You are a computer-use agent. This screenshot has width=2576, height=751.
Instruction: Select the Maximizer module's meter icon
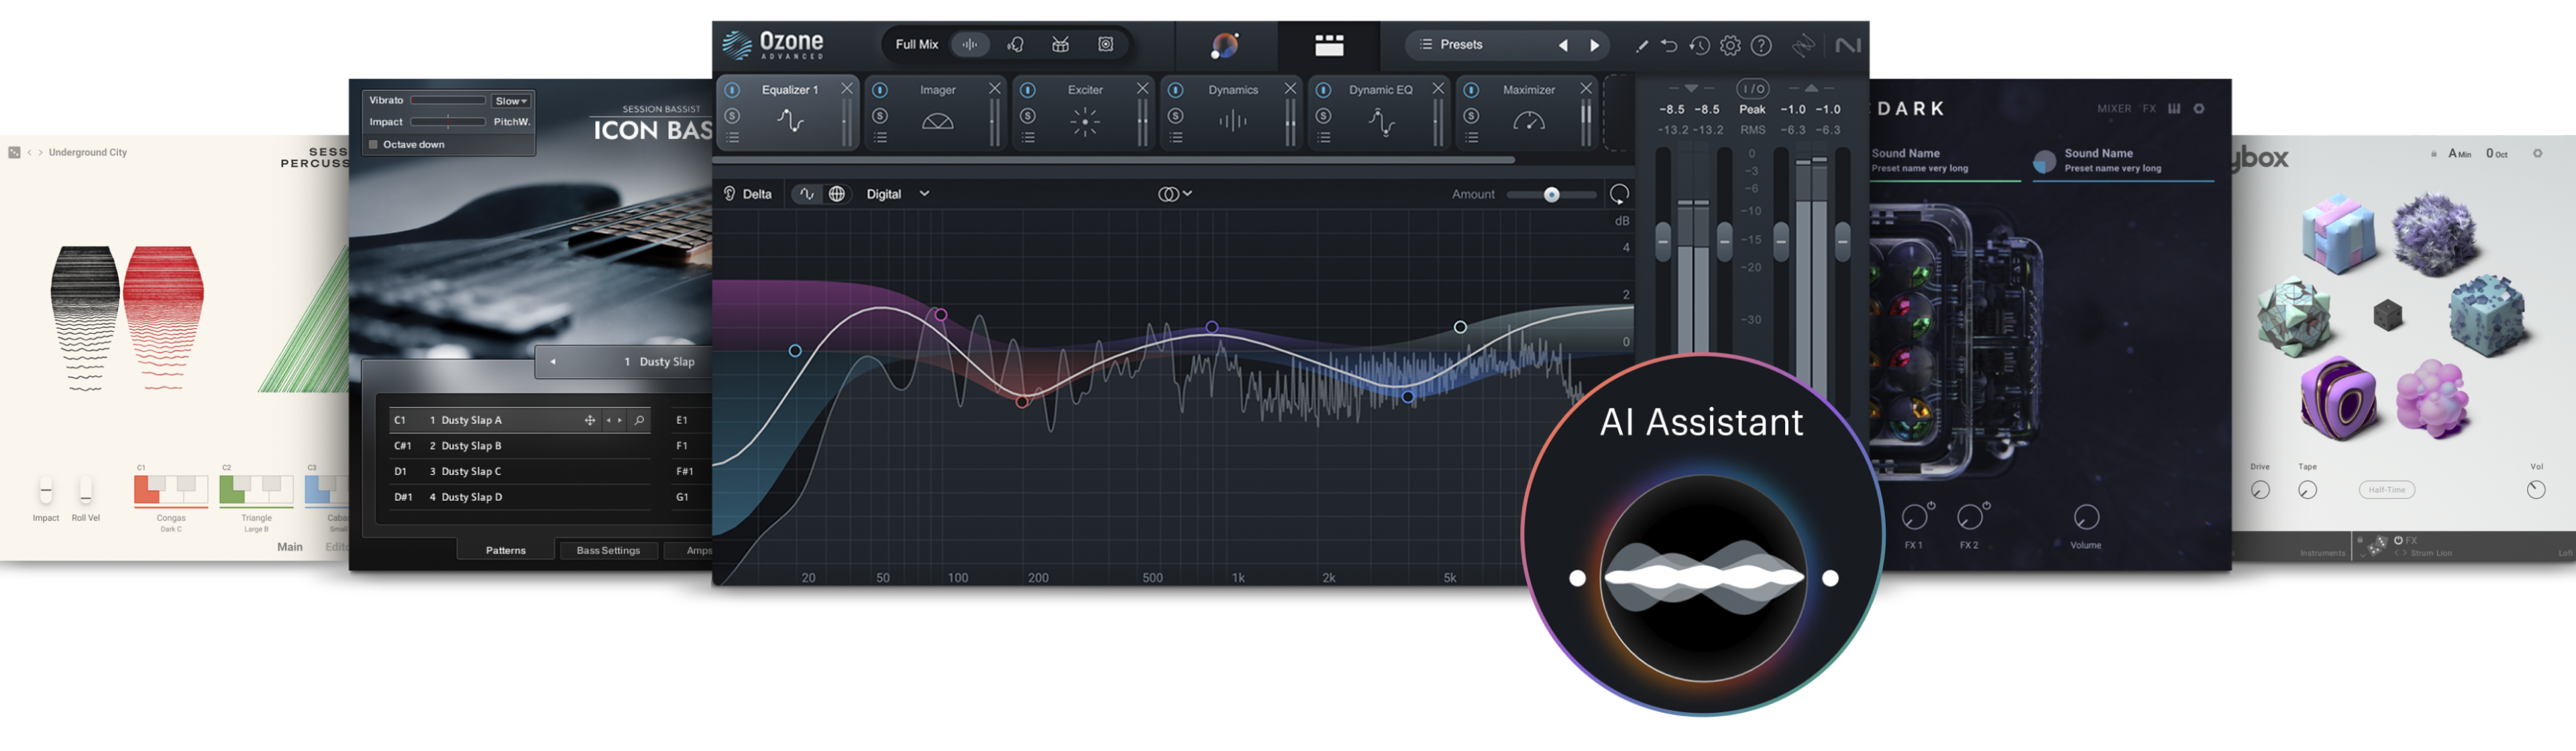point(1529,122)
